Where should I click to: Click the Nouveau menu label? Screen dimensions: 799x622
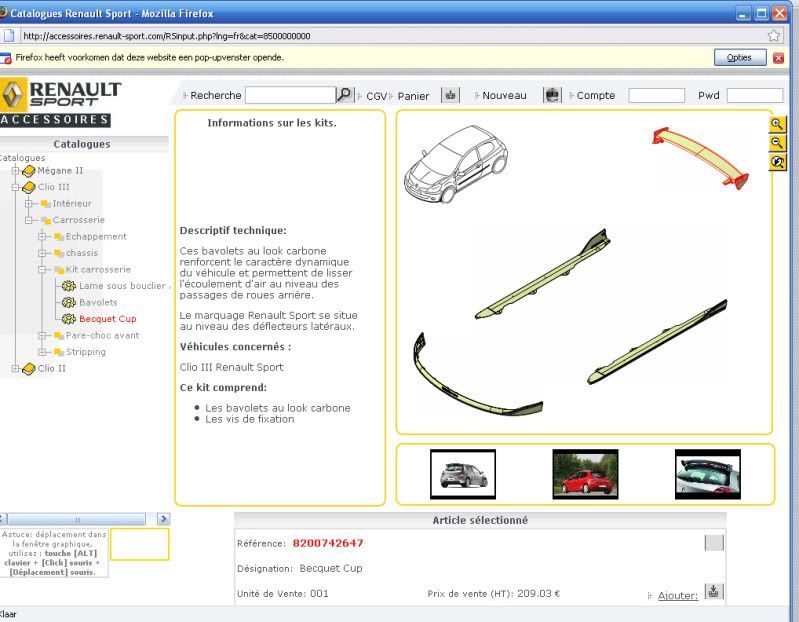504,96
